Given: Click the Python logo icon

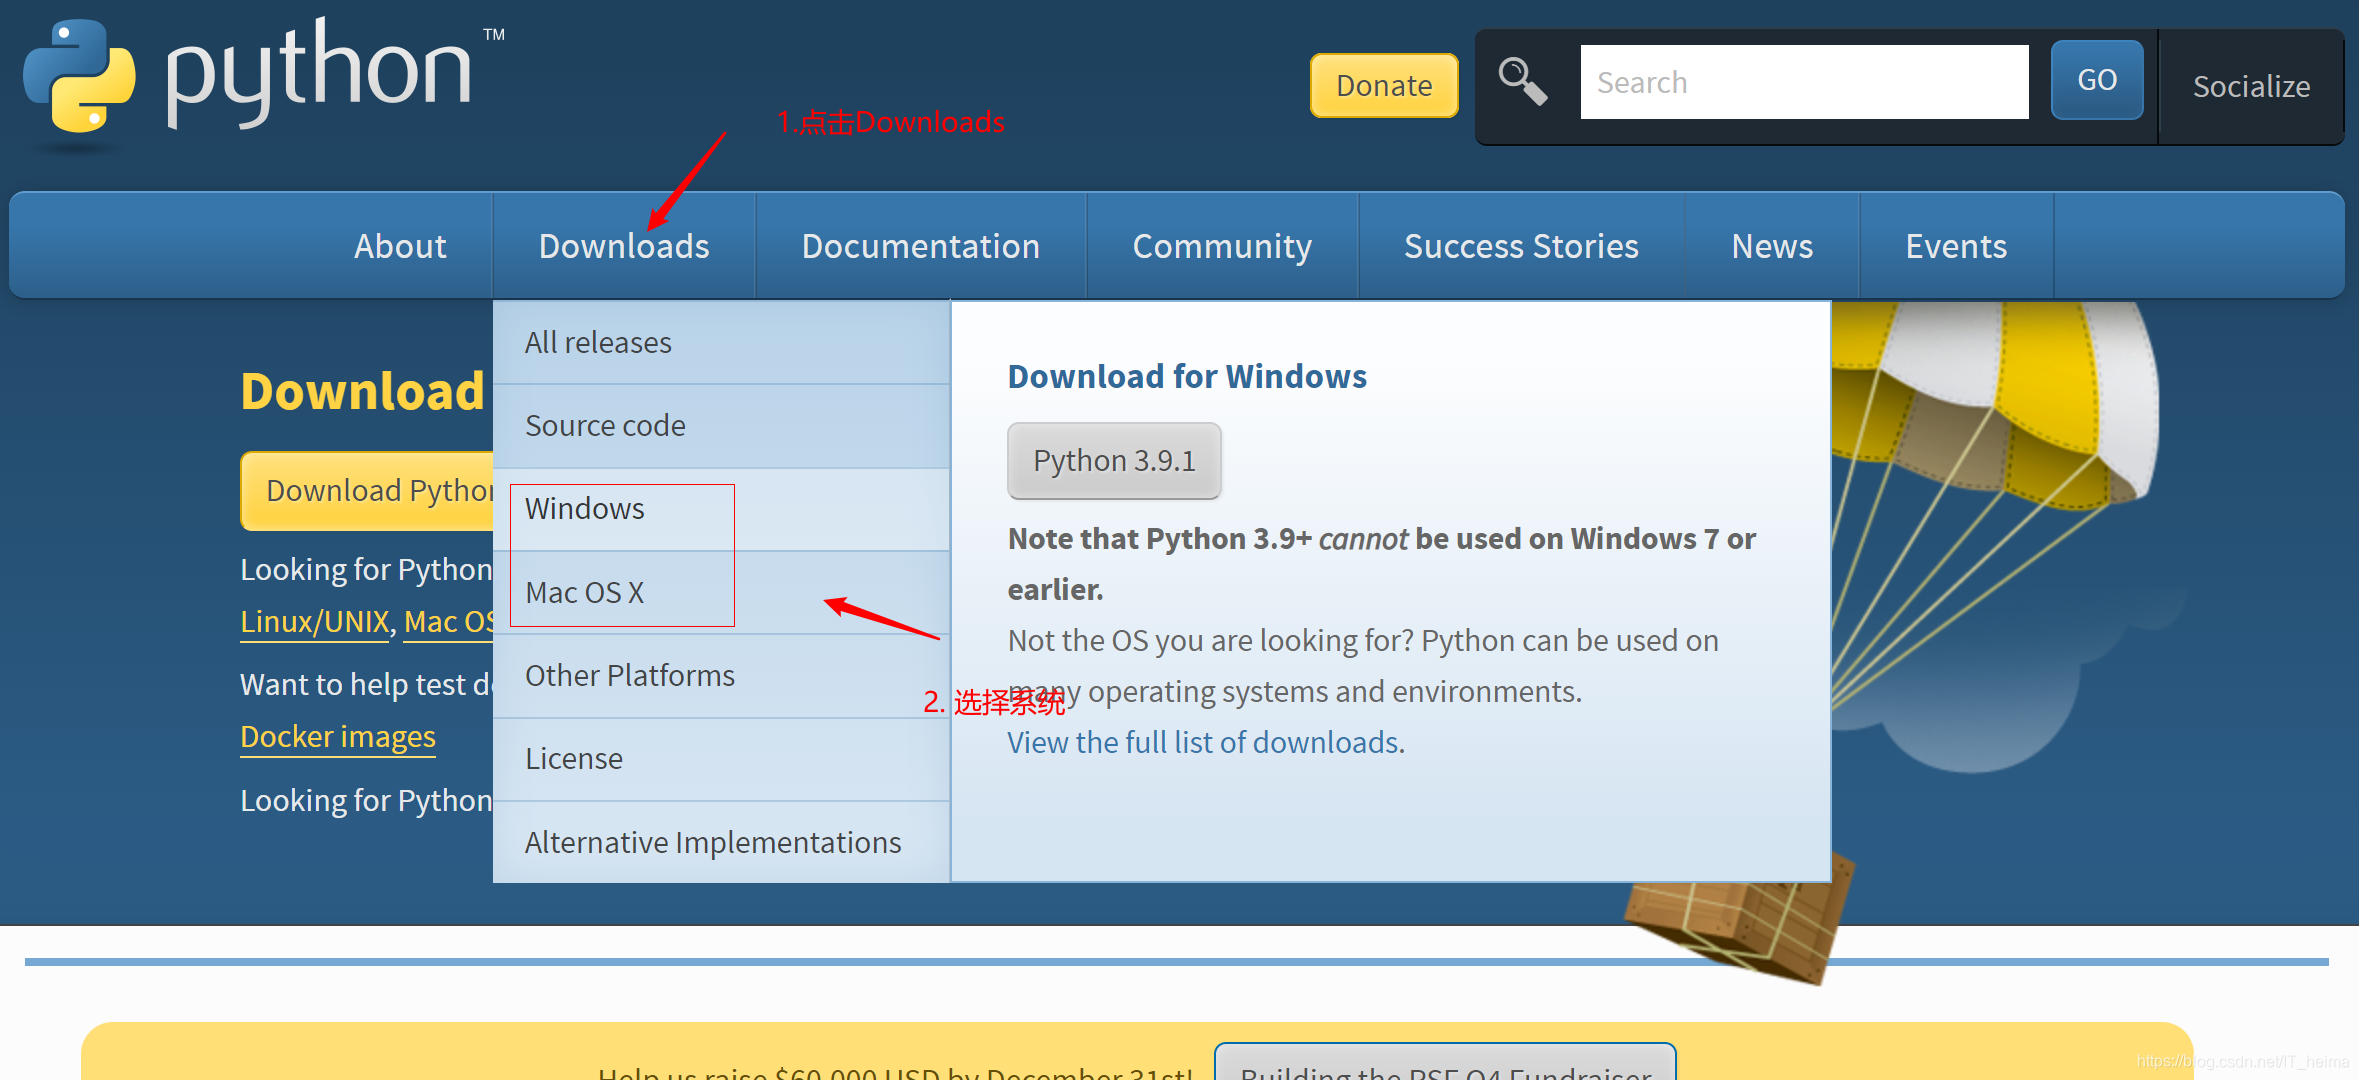Looking at the screenshot, I should (80, 78).
